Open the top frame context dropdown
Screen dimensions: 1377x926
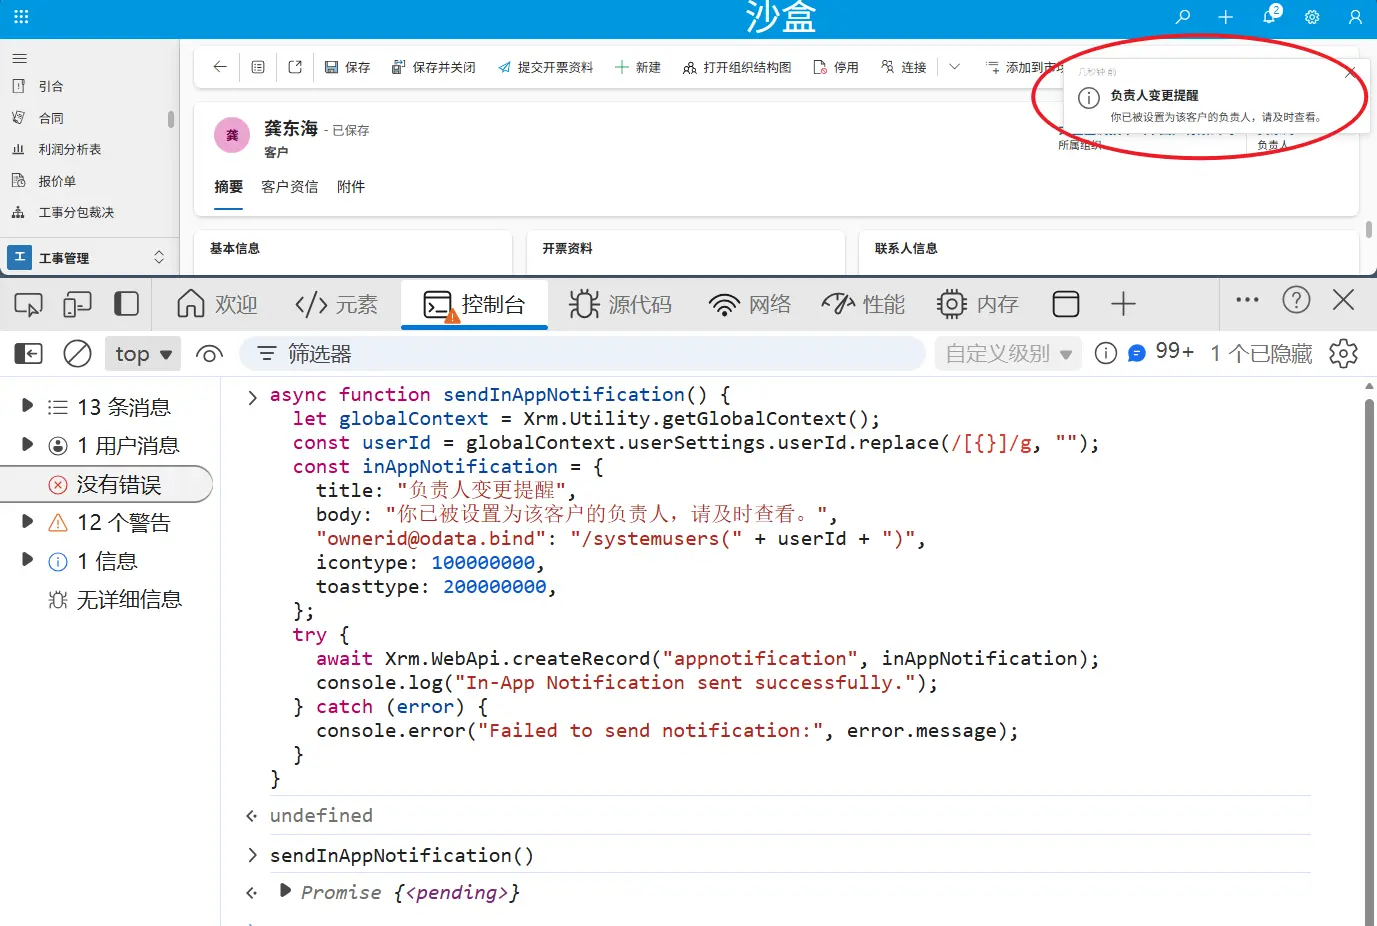tap(142, 353)
